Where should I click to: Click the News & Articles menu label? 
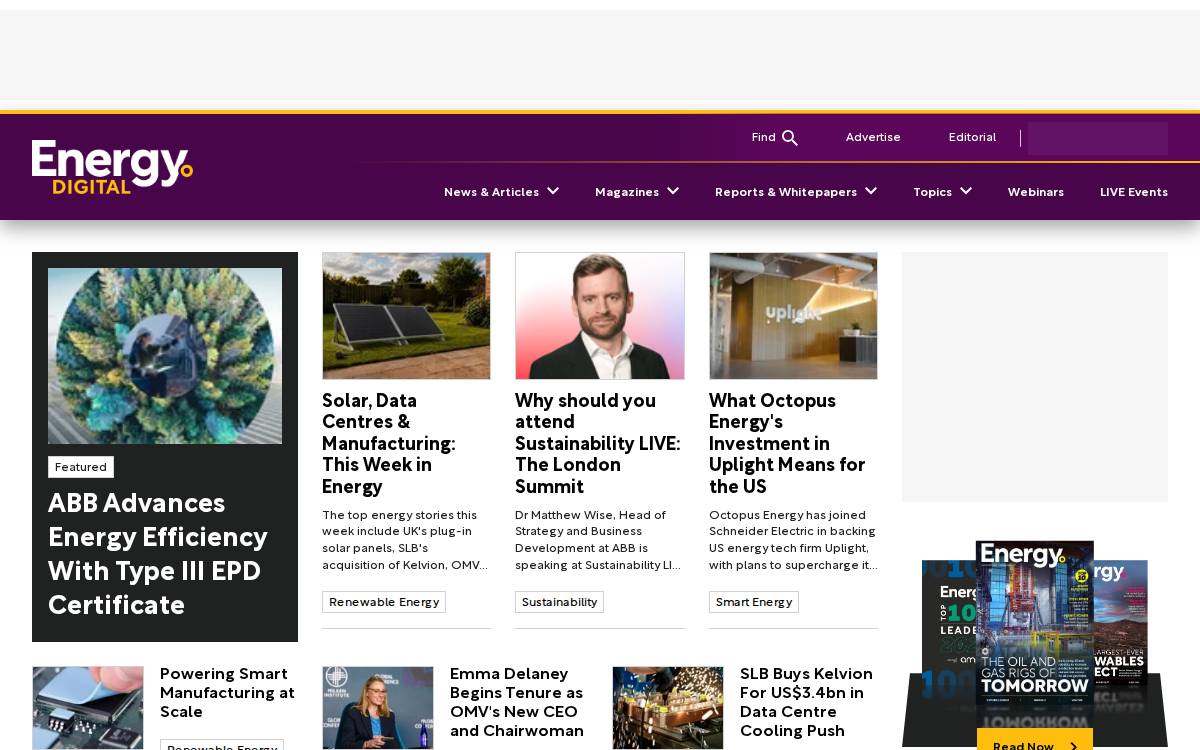491,192
